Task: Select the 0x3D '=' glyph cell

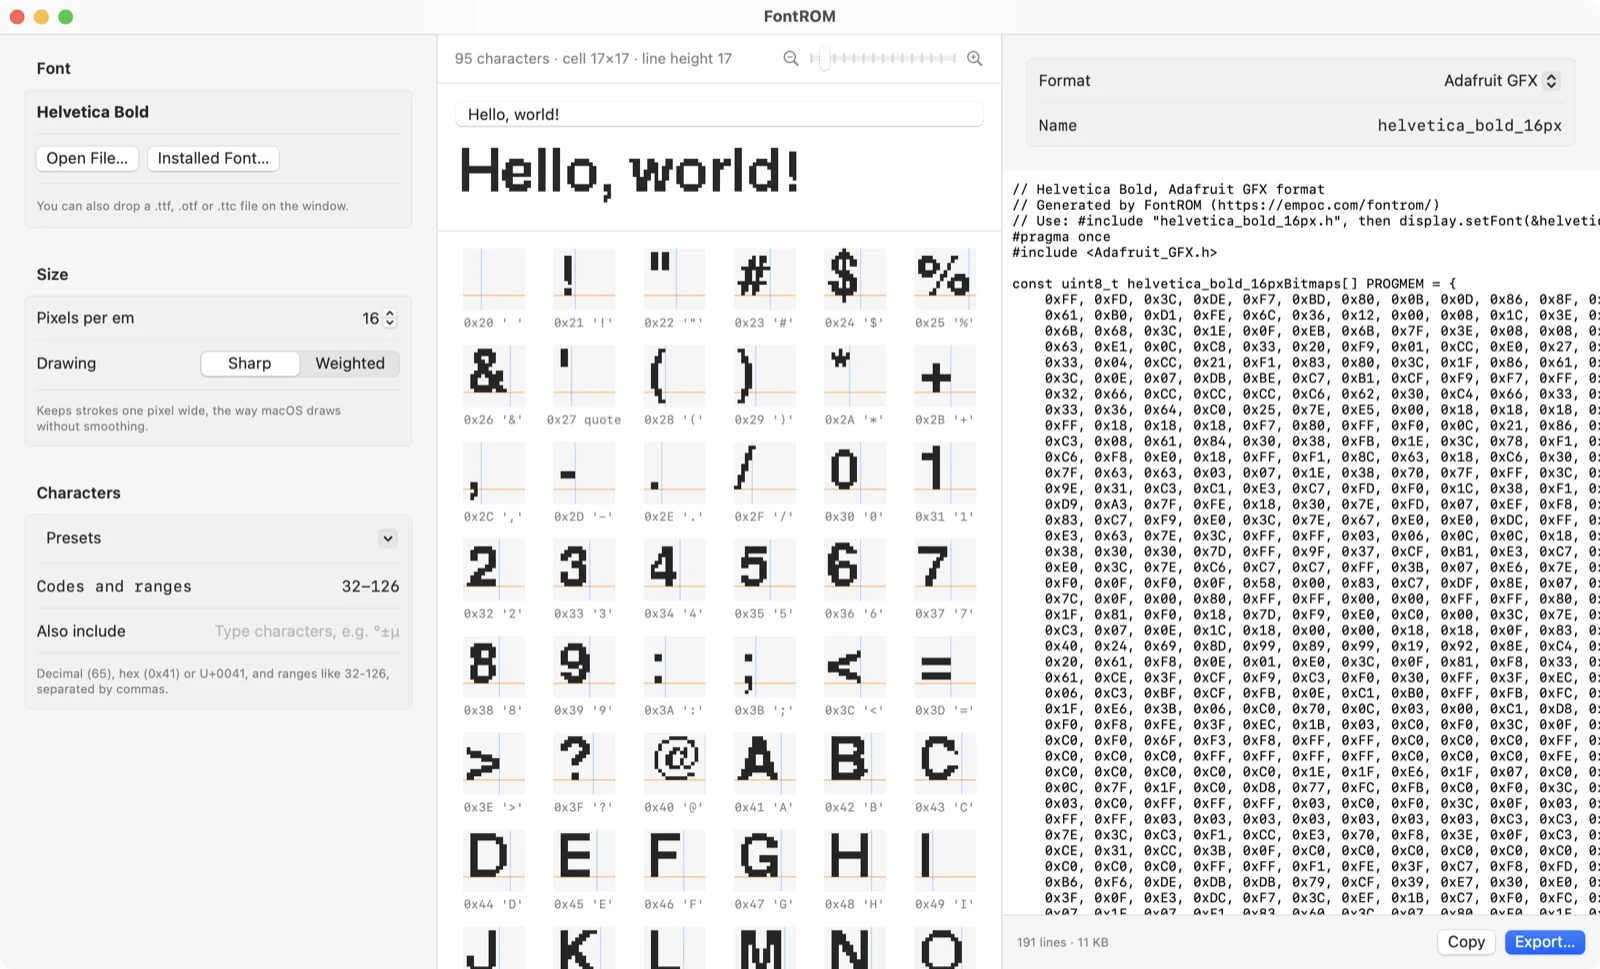Action: pos(945,677)
